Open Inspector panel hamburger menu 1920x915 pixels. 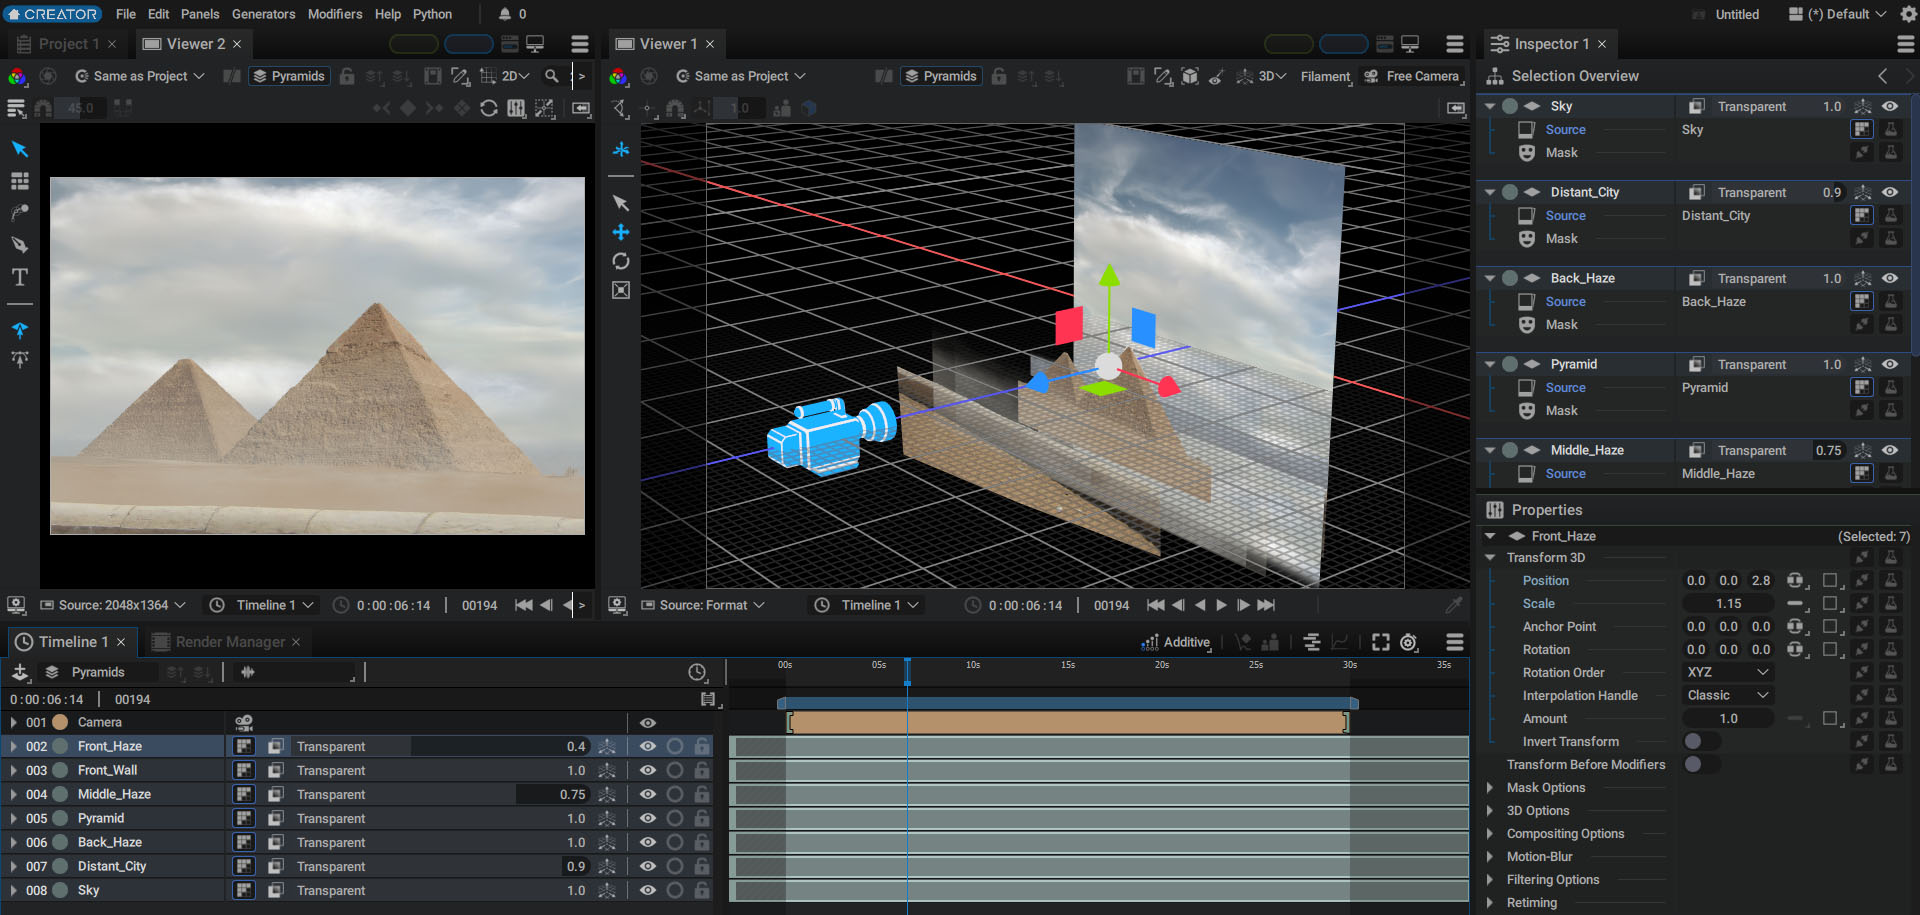1906,44
